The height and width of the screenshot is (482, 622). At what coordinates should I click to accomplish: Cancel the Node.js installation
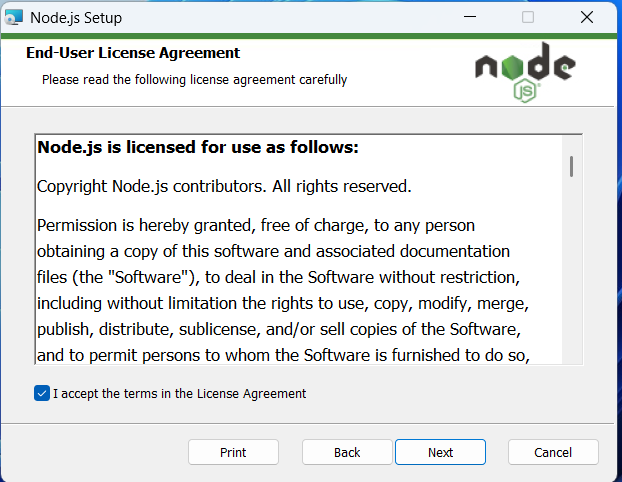[553, 452]
